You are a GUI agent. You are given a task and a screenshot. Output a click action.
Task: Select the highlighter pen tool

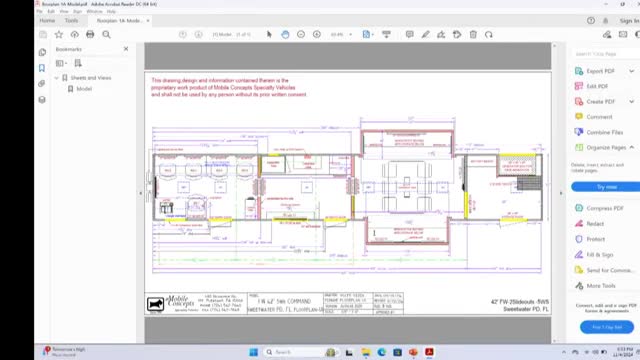coord(425,35)
